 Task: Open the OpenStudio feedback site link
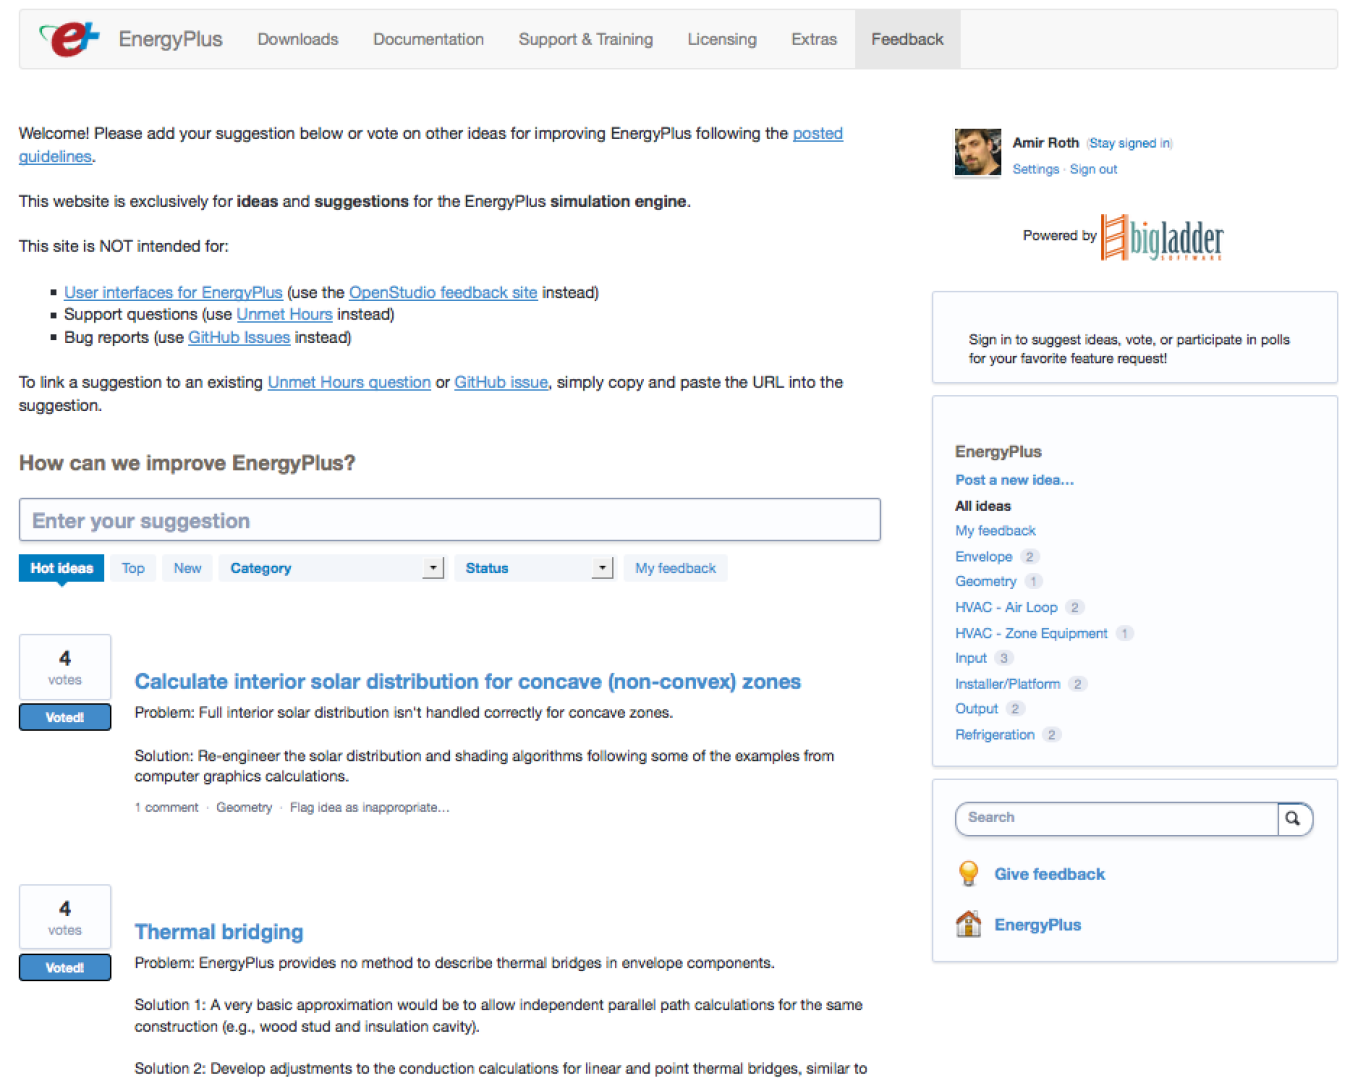443,292
